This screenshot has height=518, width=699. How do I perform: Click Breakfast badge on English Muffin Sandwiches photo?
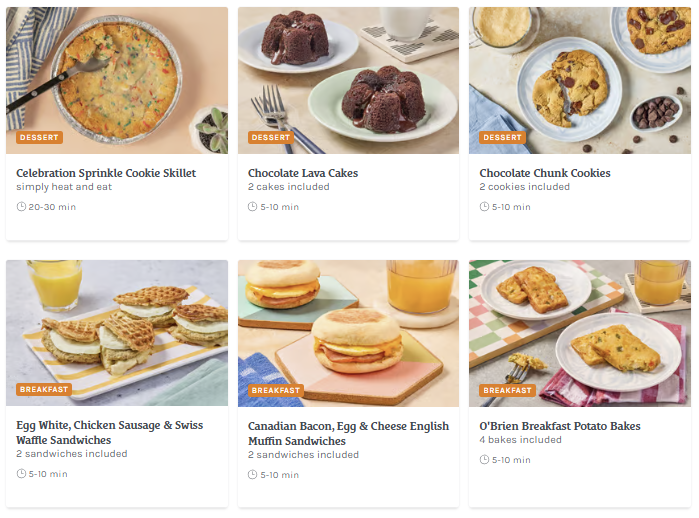coord(275,390)
